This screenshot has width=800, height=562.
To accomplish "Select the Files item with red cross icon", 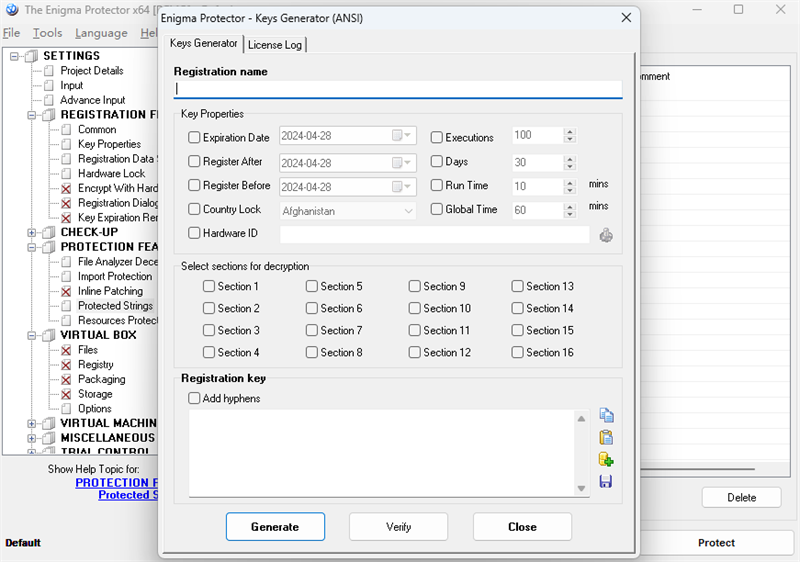I will click(x=66, y=350).
